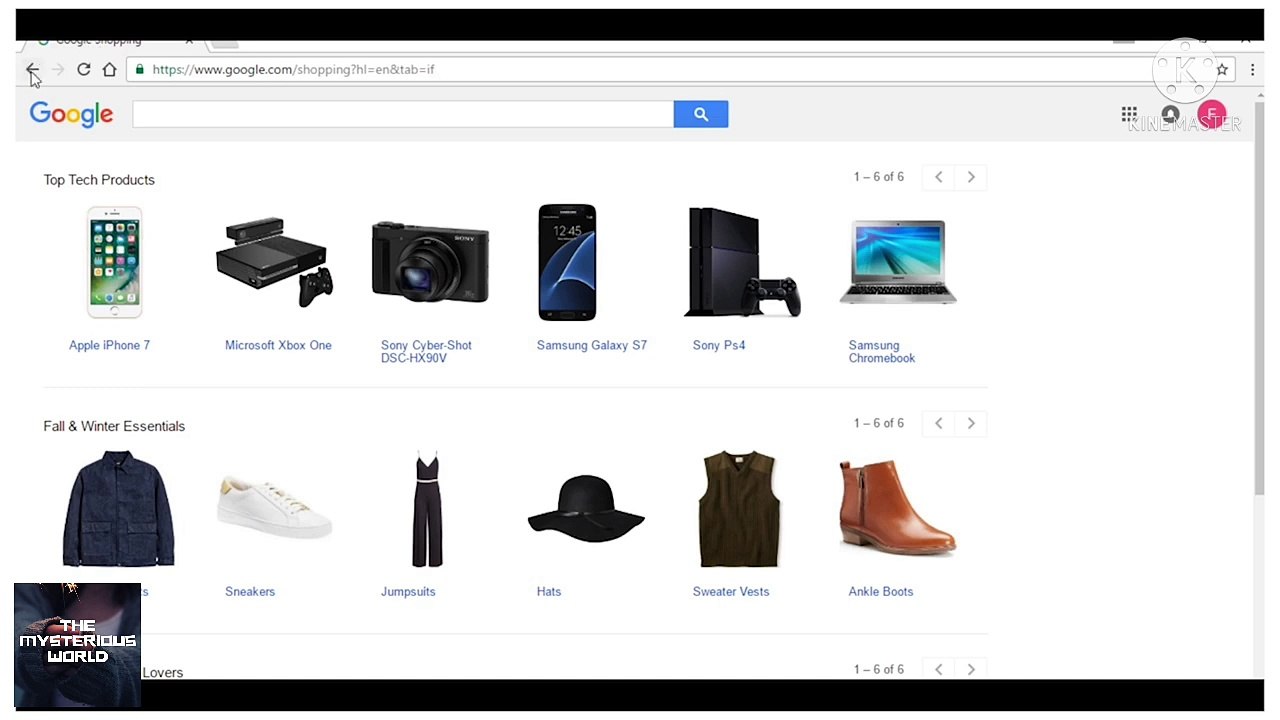Show next Fall & Winter Essentials page
1280x720 pixels.
click(971, 423)
